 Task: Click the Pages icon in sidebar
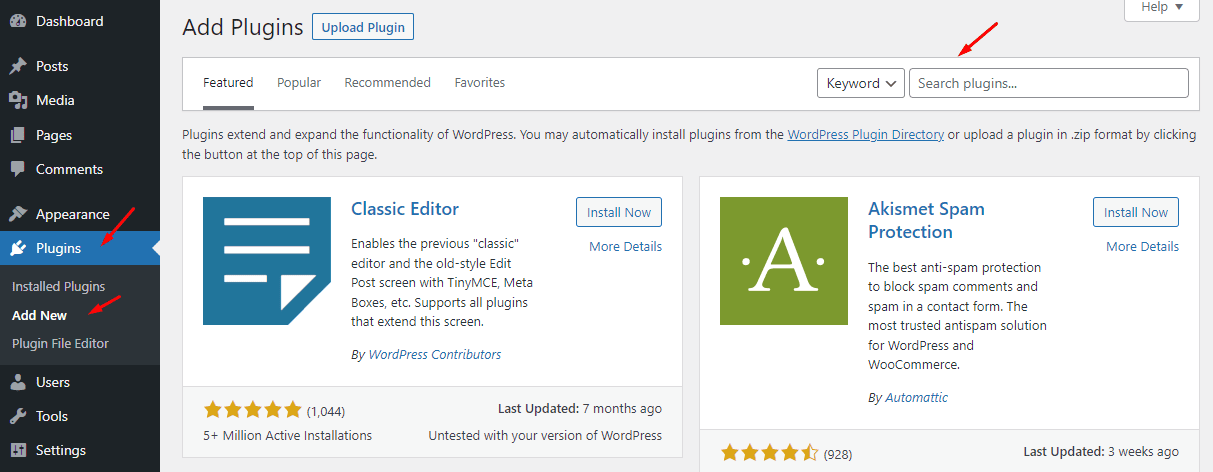point(18,135)
